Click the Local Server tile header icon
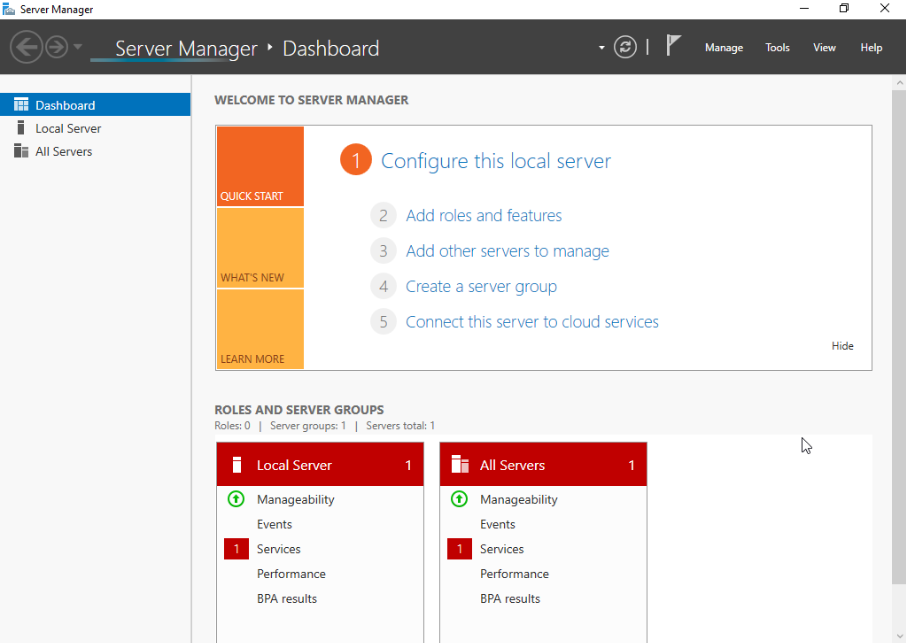Image resolution: width=906 pixels, height=643 pixels. pyautogui.click(x=236, y=464)
